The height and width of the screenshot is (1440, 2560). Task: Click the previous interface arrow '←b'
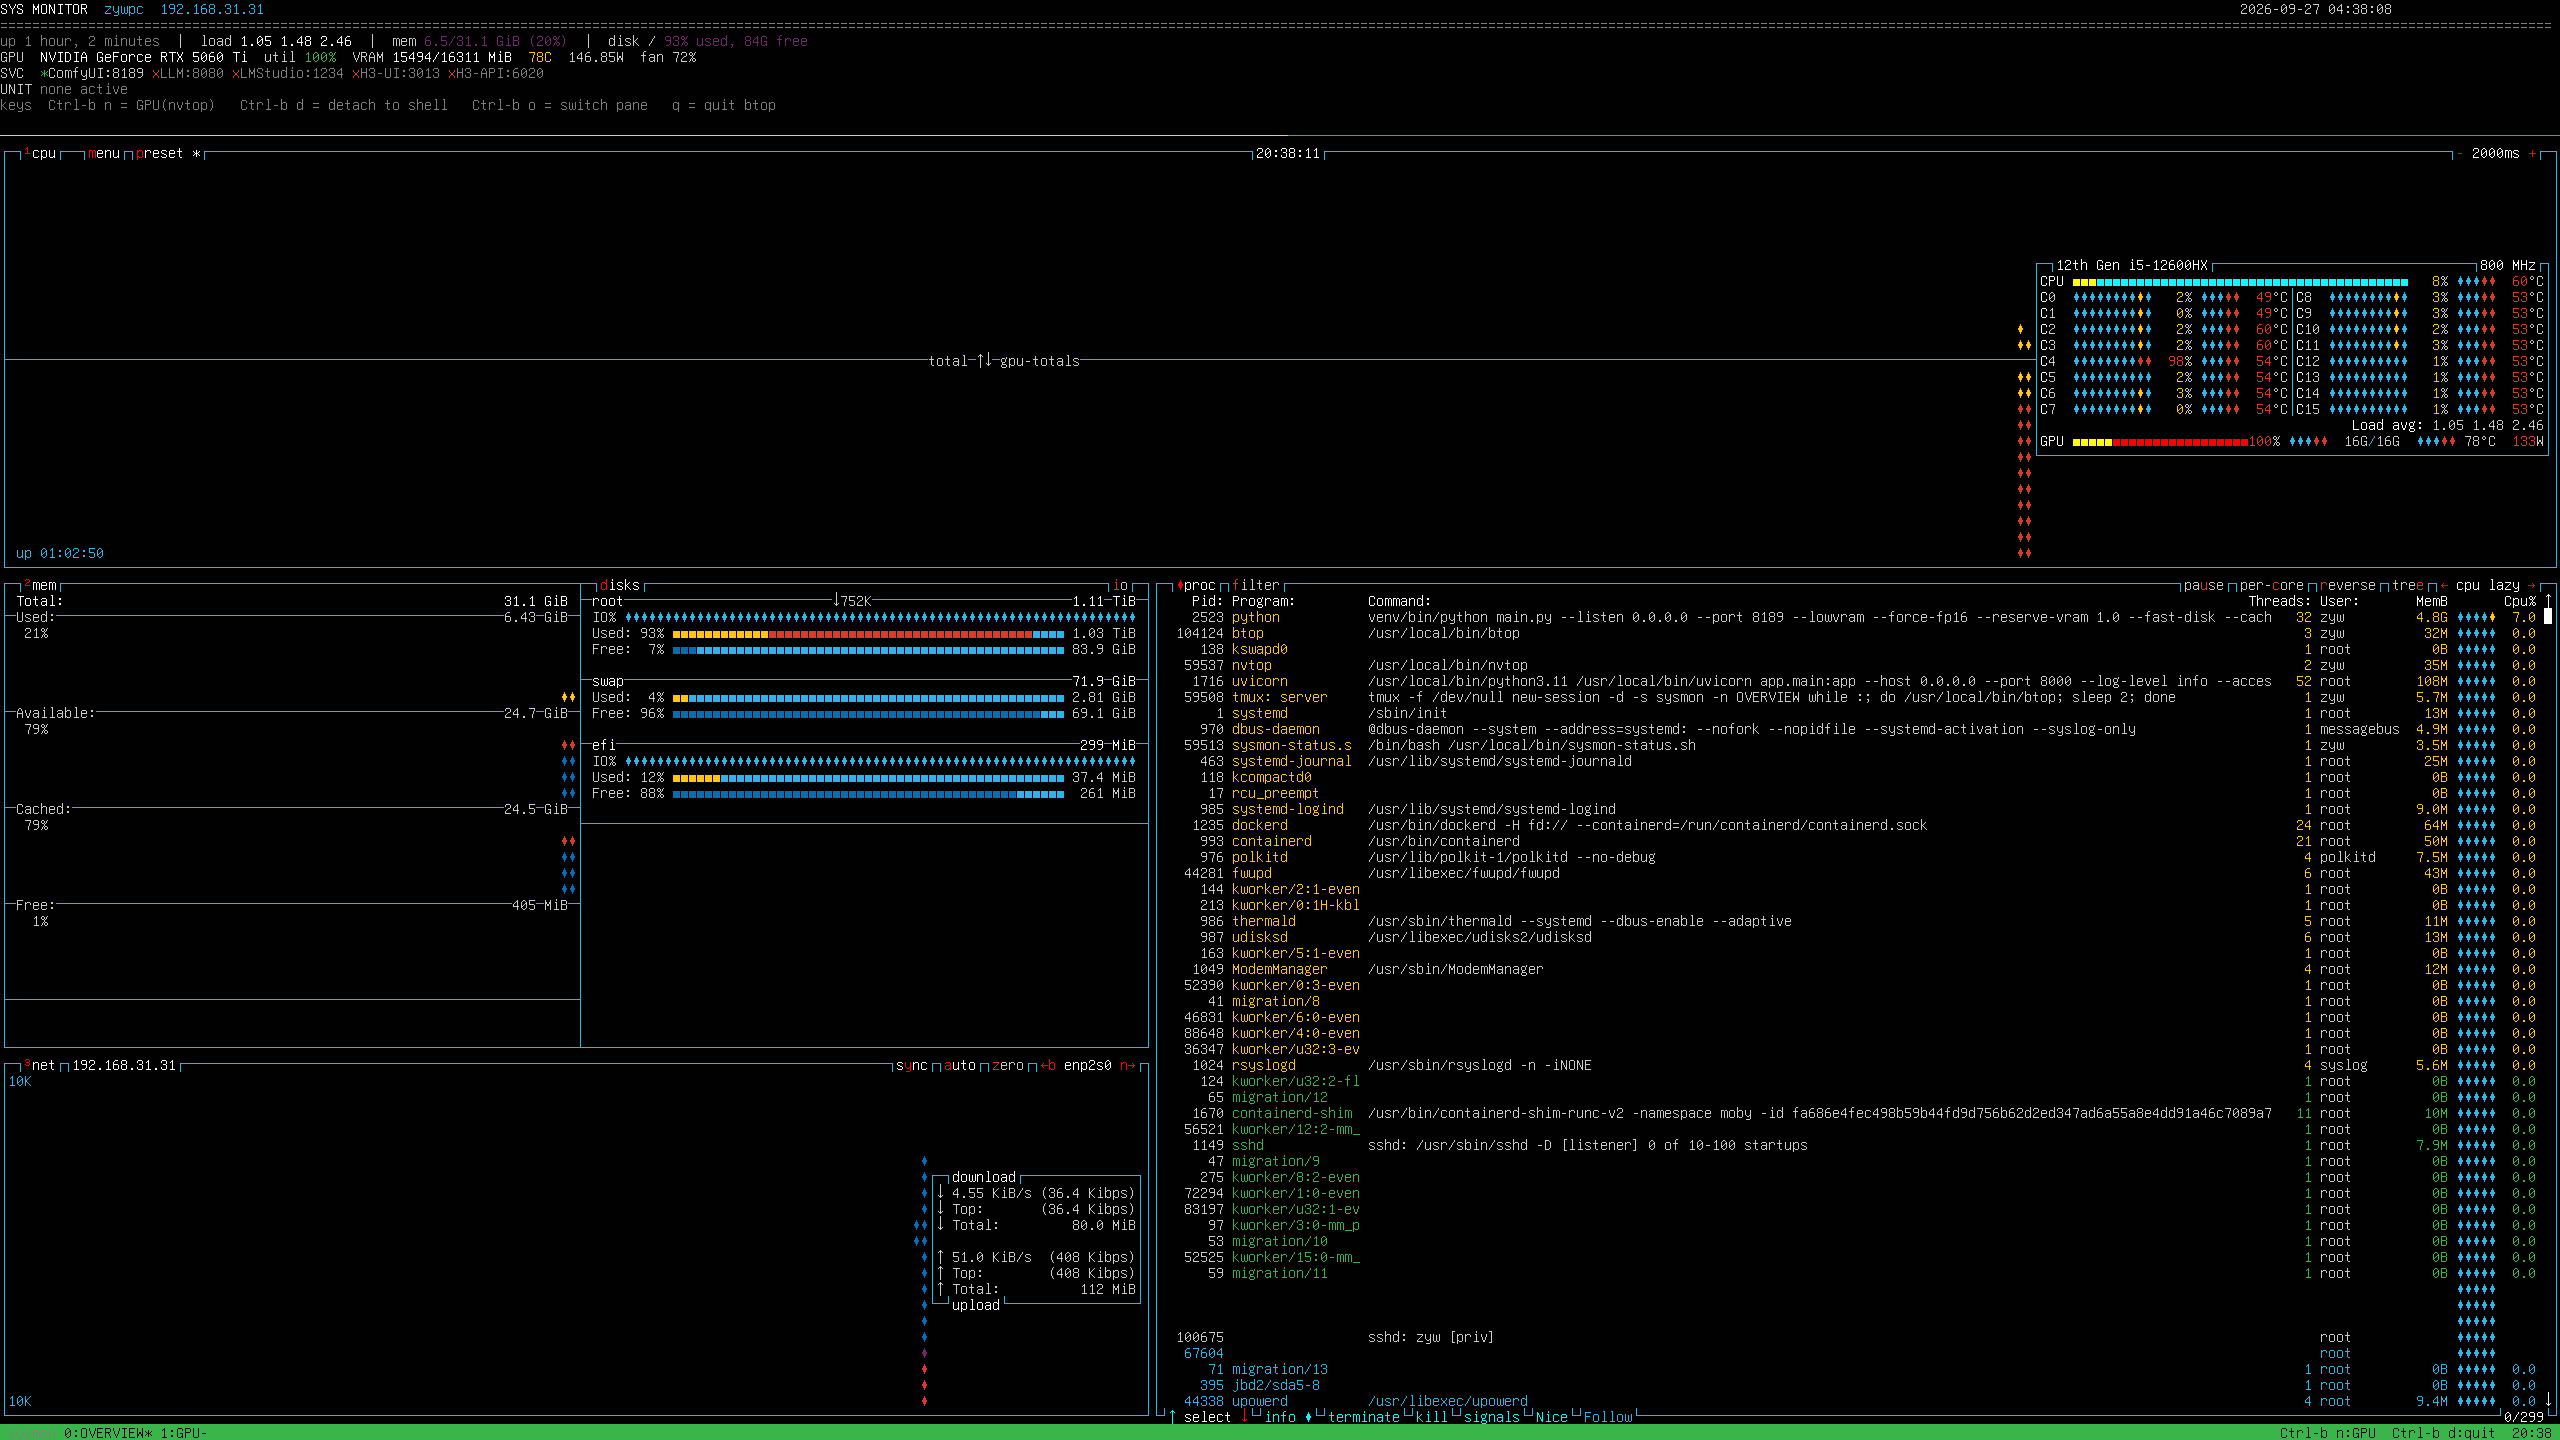(1048, 1065)
